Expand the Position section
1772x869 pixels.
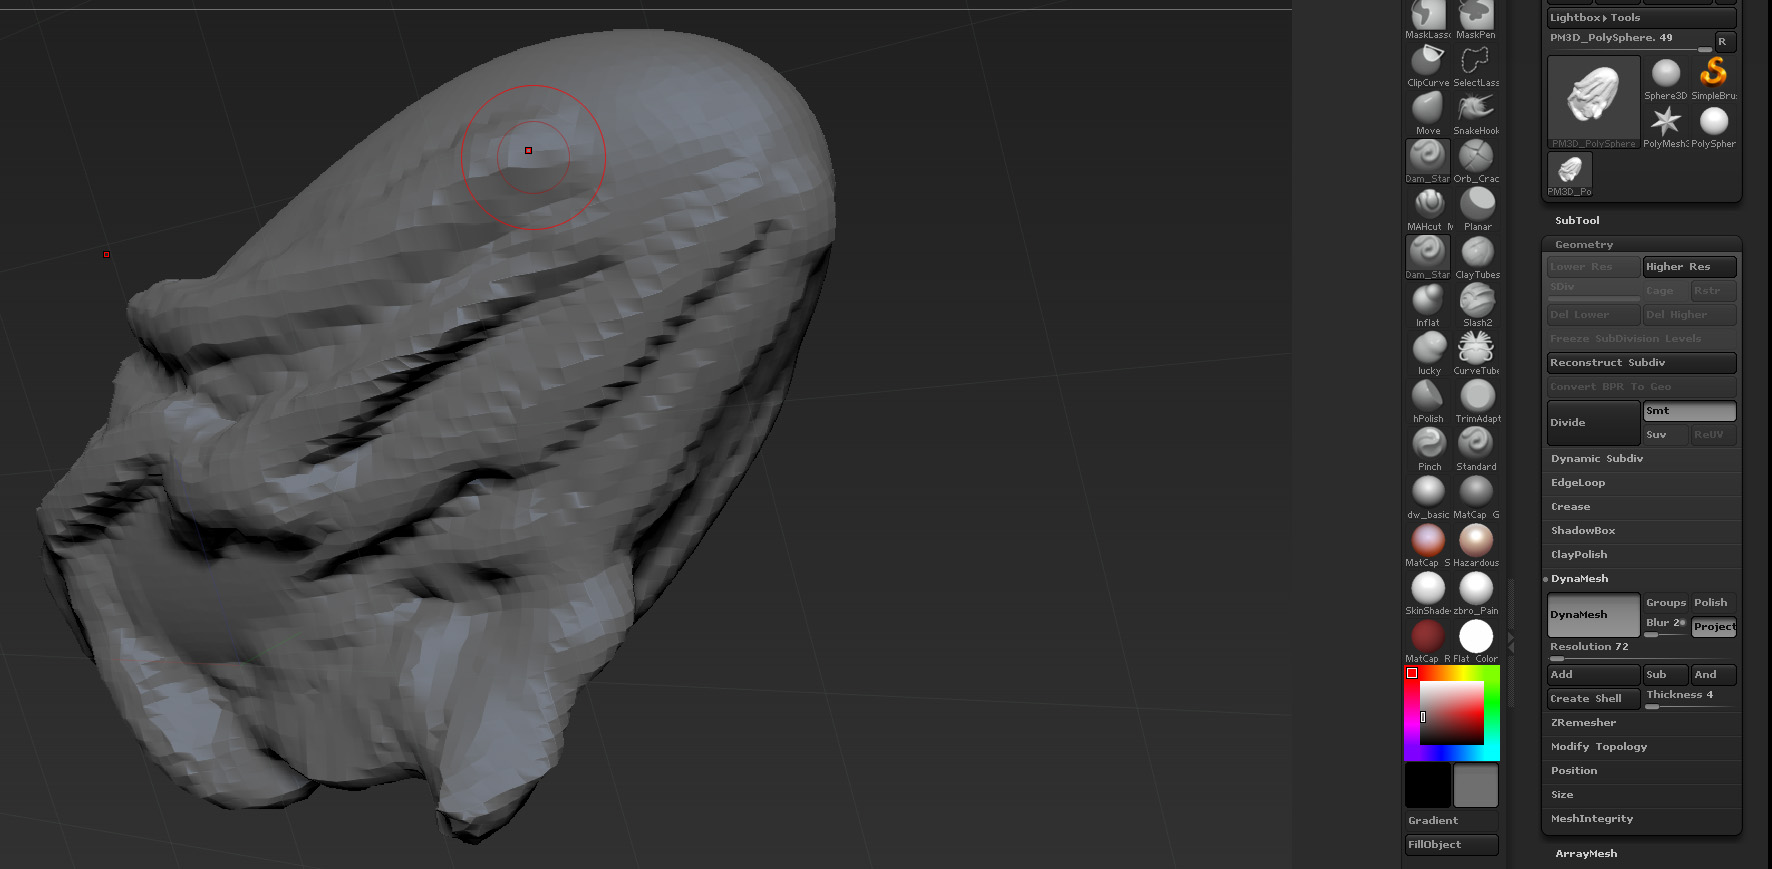[x=1574, y=771]
